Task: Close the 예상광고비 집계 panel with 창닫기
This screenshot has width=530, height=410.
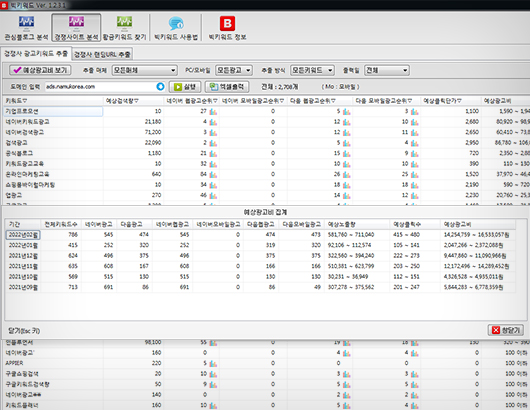Action: coord(505,330)
